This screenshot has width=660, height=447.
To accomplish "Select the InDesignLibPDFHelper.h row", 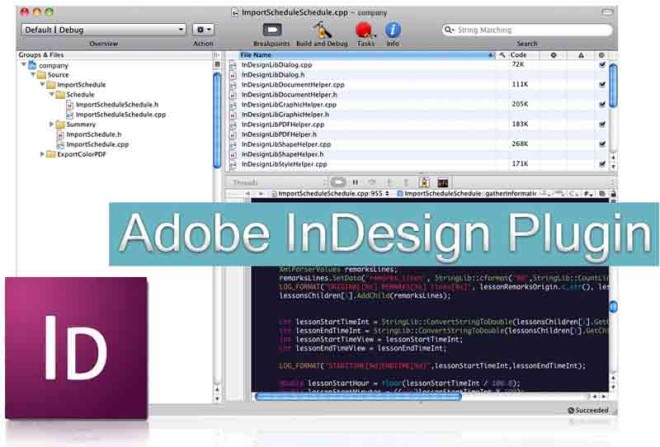I will pyautogui.click(x=419, y=134).
